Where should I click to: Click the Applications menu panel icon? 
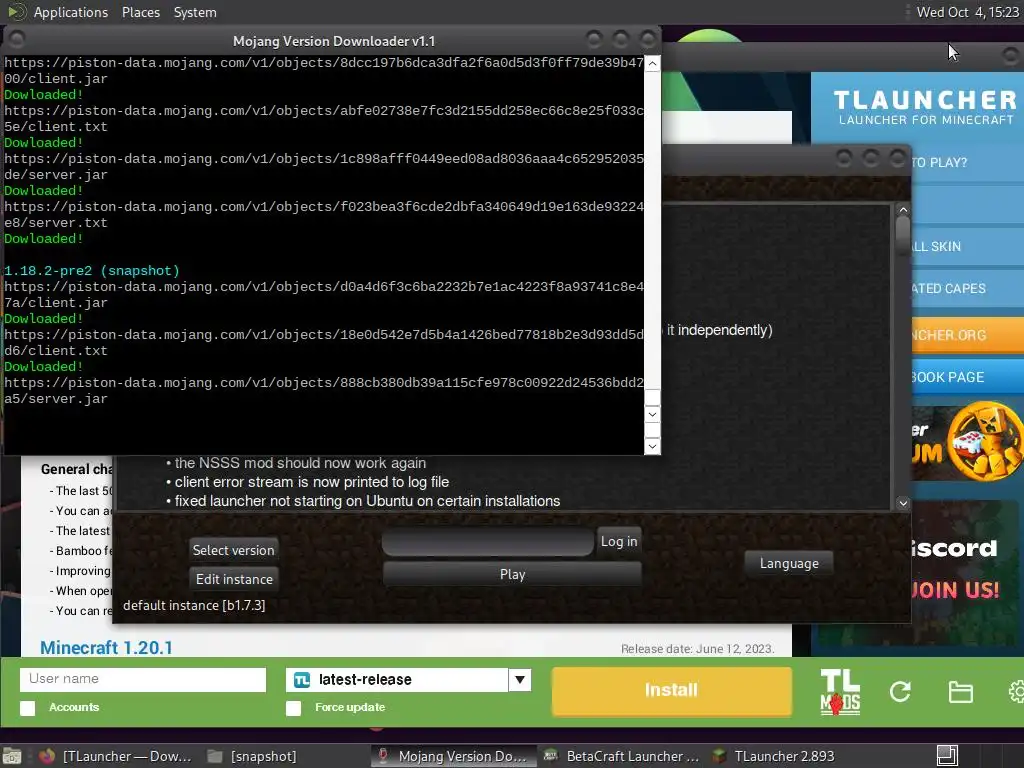pos(16,12)
